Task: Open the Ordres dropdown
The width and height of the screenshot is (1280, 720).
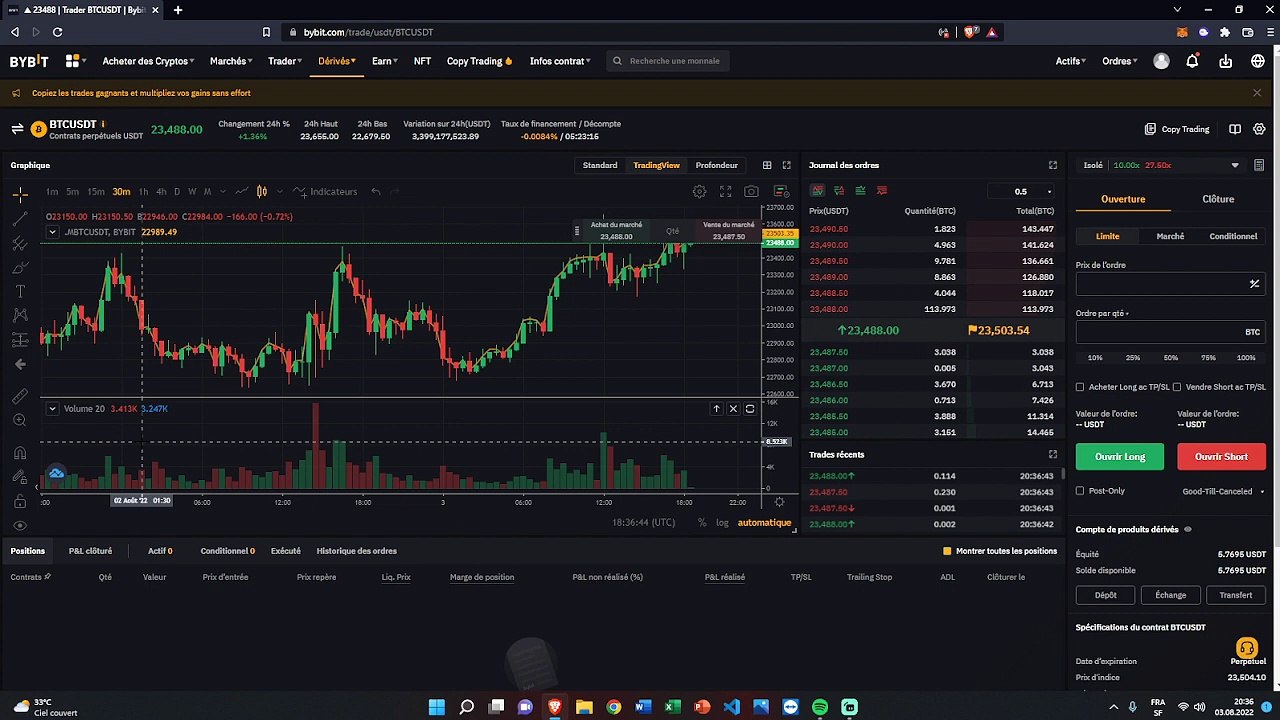Action: coord(1120,61)
